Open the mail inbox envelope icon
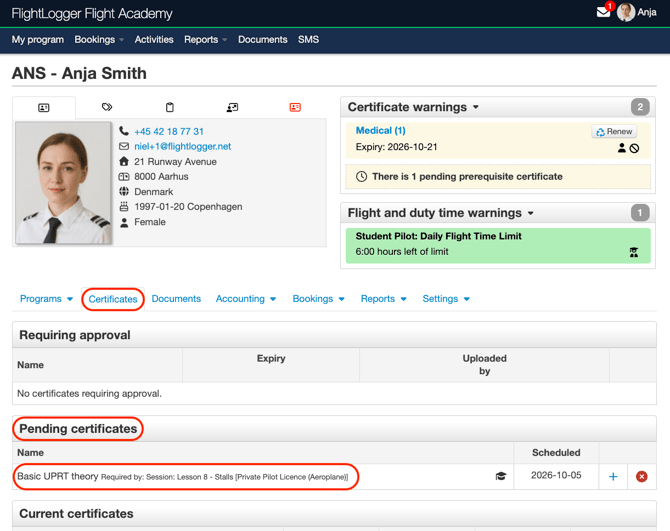The height and width of the screenshot is (531, 670). click(603, 12)
